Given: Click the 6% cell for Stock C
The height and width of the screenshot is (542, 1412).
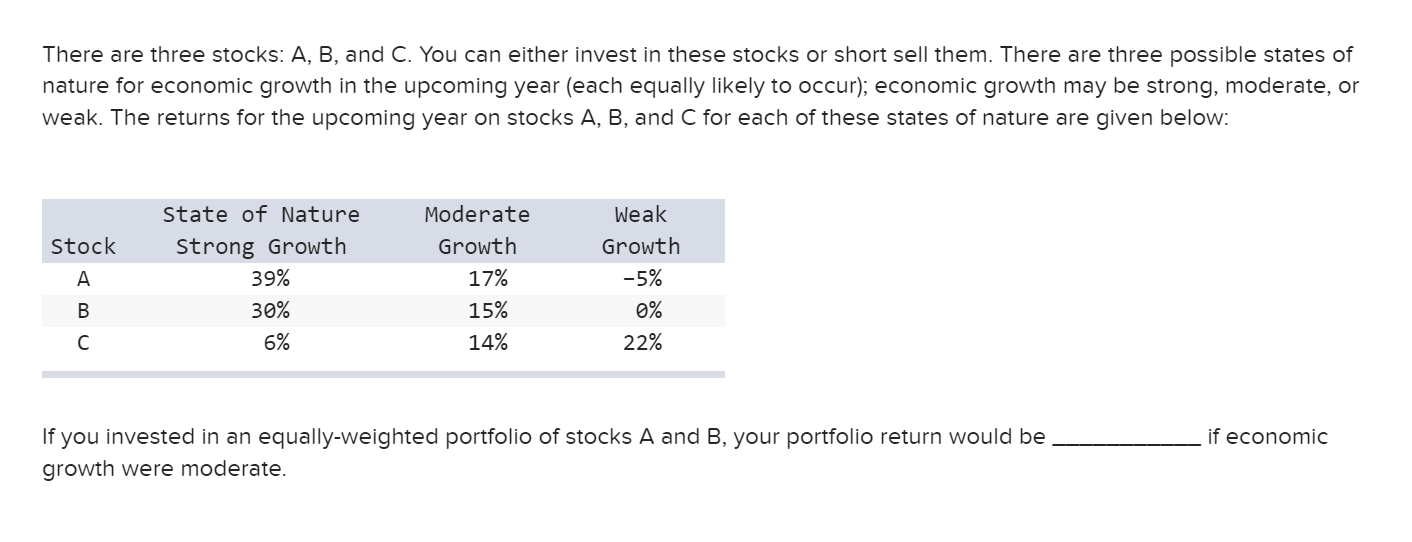Looking at the screenshot, I should tap(277, 343).
